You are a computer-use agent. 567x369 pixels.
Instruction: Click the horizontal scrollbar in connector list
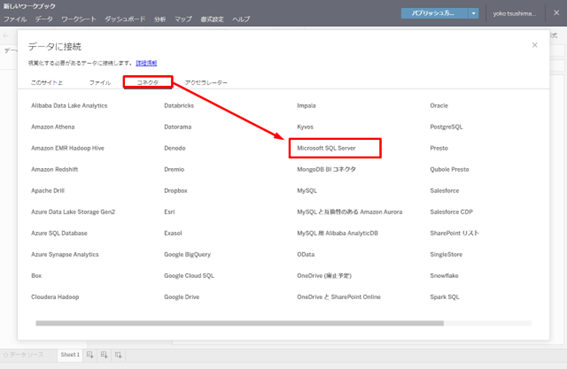tap(240, 323)
